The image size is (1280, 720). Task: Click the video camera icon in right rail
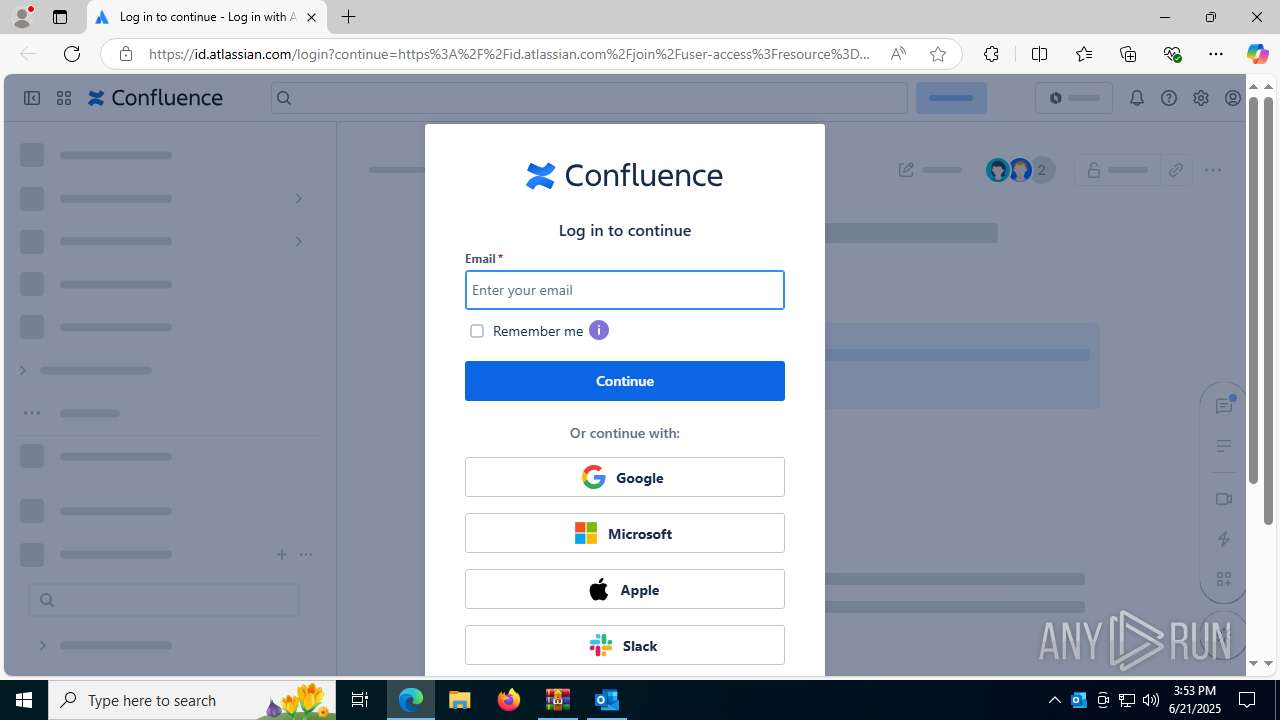1224,499
